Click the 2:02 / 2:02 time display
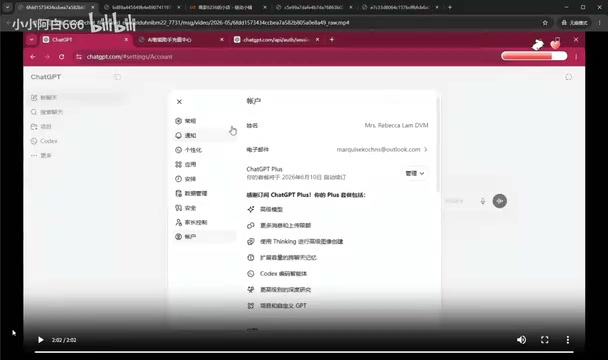This screenshot has width=608, height=360. [x=64, y=340]
